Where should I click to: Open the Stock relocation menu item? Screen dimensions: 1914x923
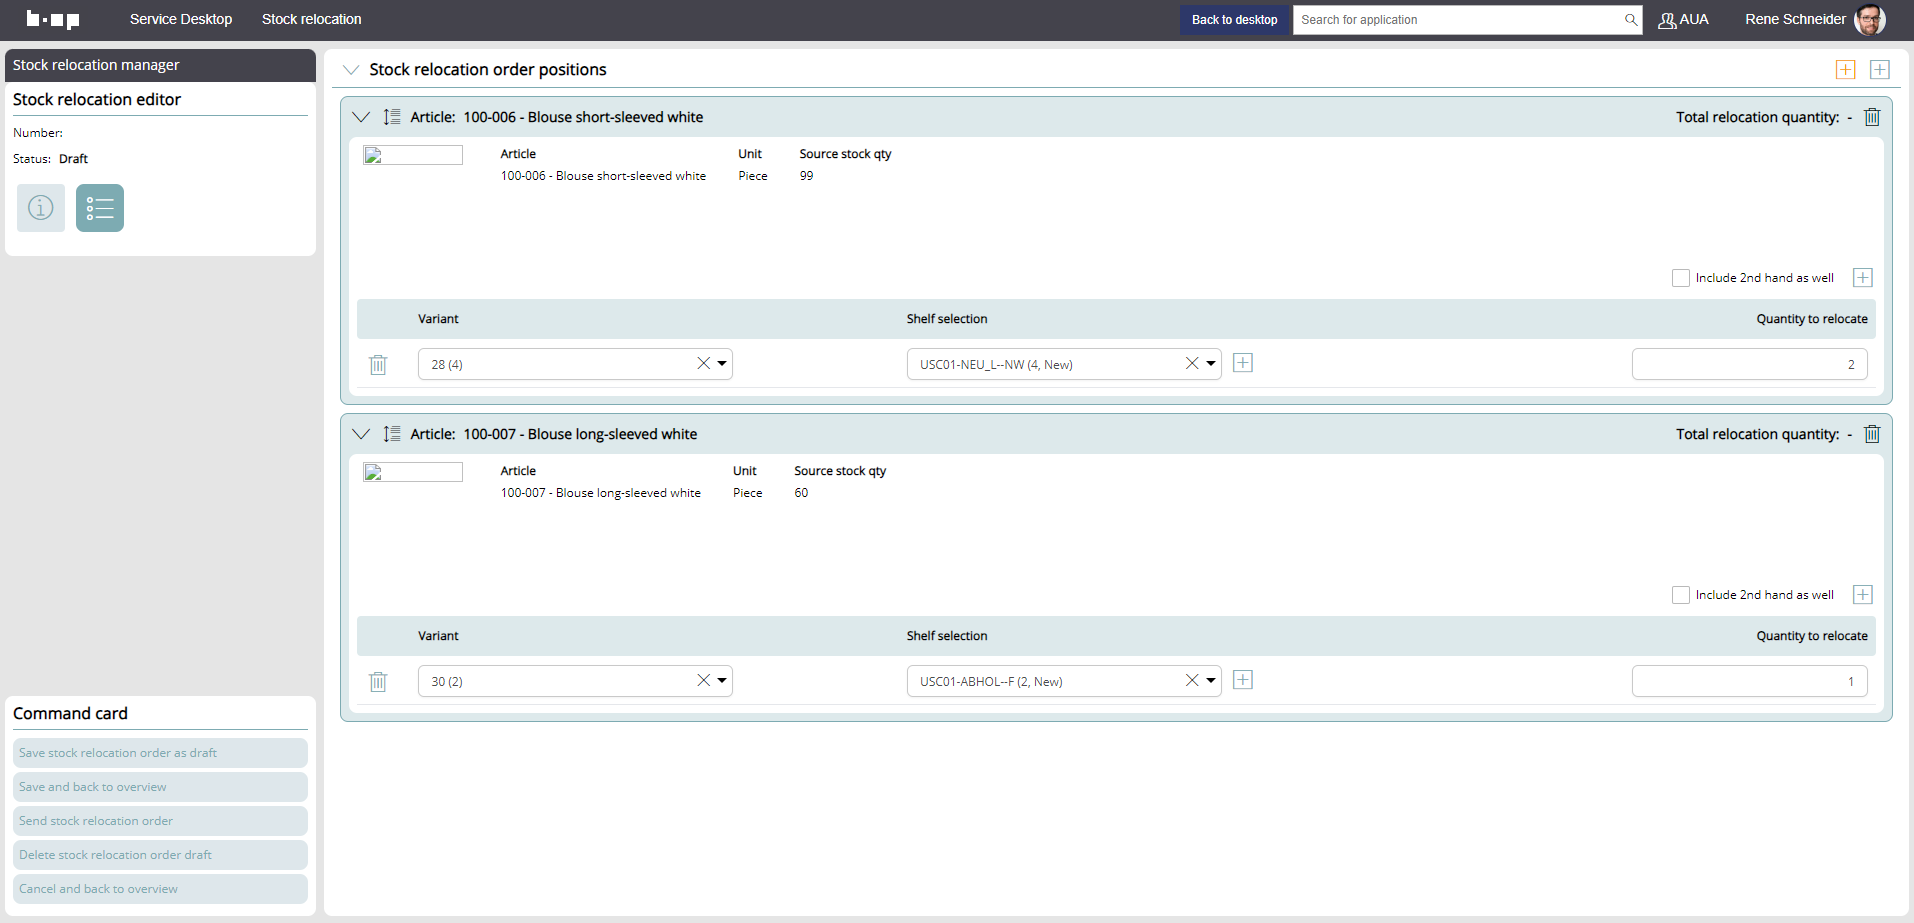(x=312, y=19)
